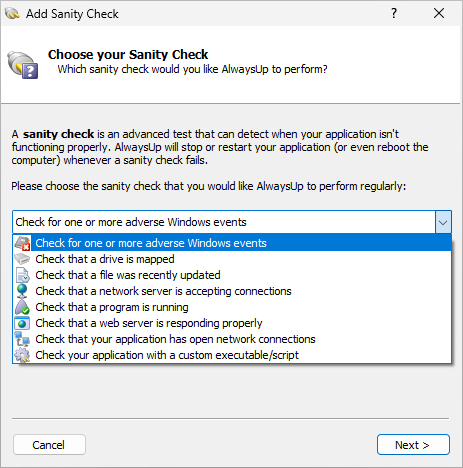Open the ? help button in title bar
The image size is (463, 468).
(x=394, y=13)
